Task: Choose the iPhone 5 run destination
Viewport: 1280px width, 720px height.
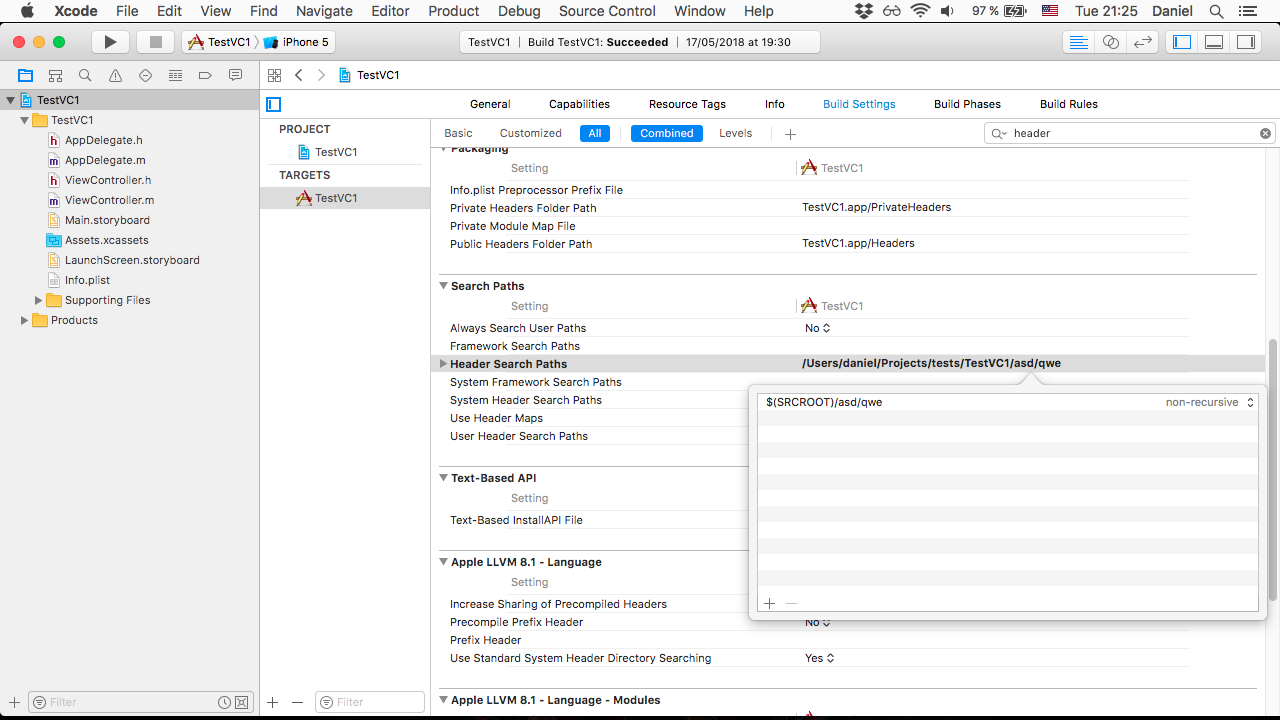Action: pos(296,42)
